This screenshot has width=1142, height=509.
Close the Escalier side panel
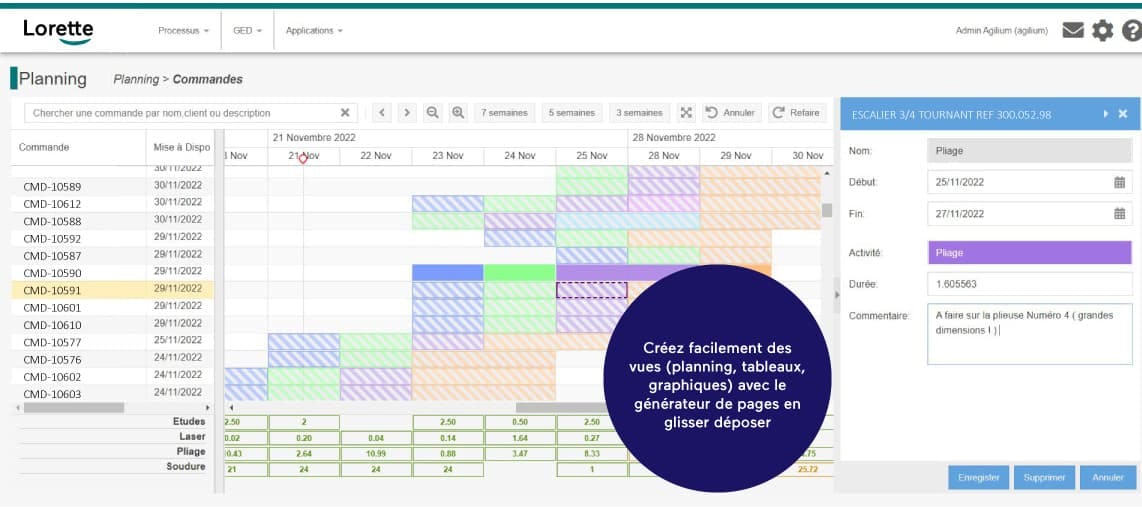(x=1122, y=114)
